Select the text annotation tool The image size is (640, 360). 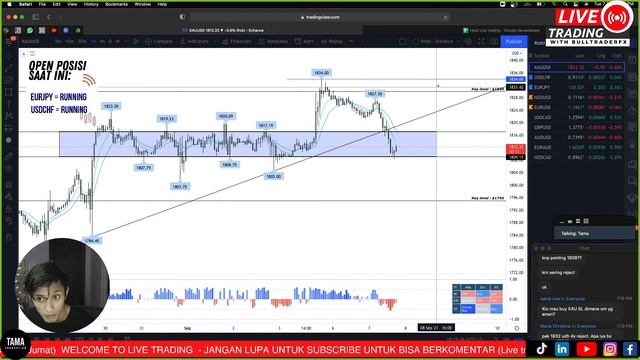(x=9, y=104)
